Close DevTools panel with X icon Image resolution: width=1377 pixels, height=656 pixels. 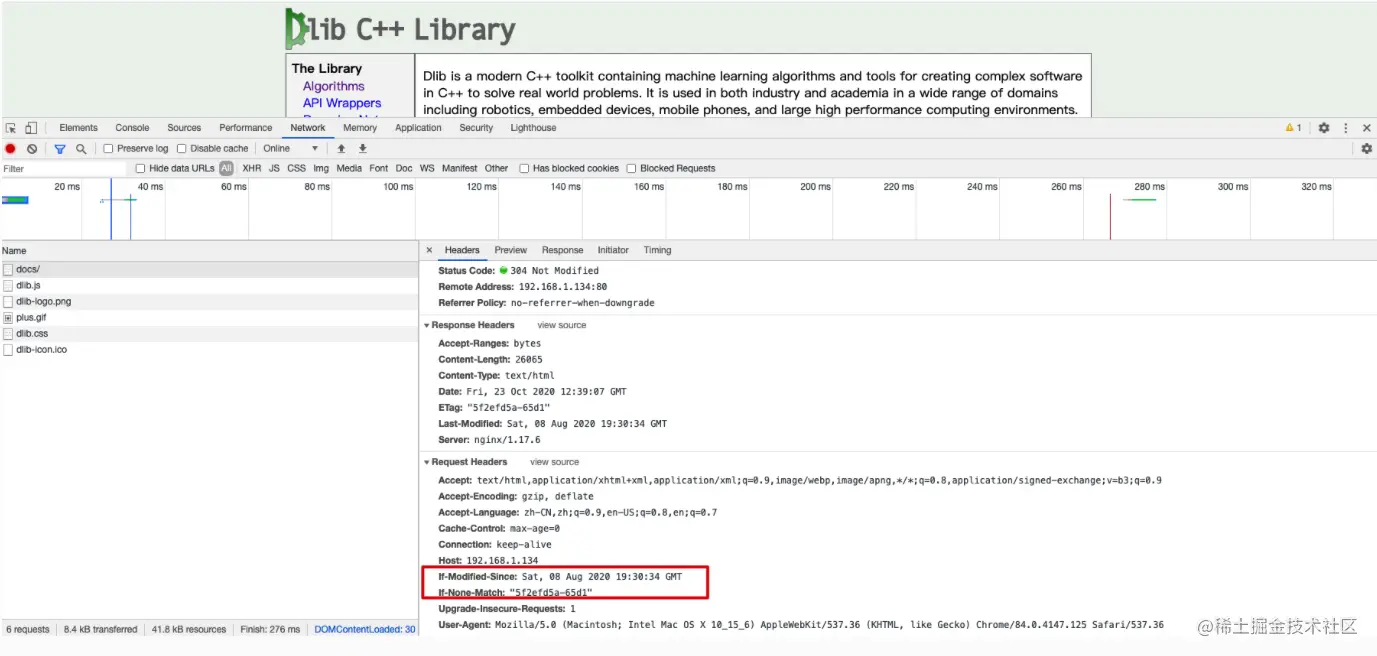(x=1365, y=128)
